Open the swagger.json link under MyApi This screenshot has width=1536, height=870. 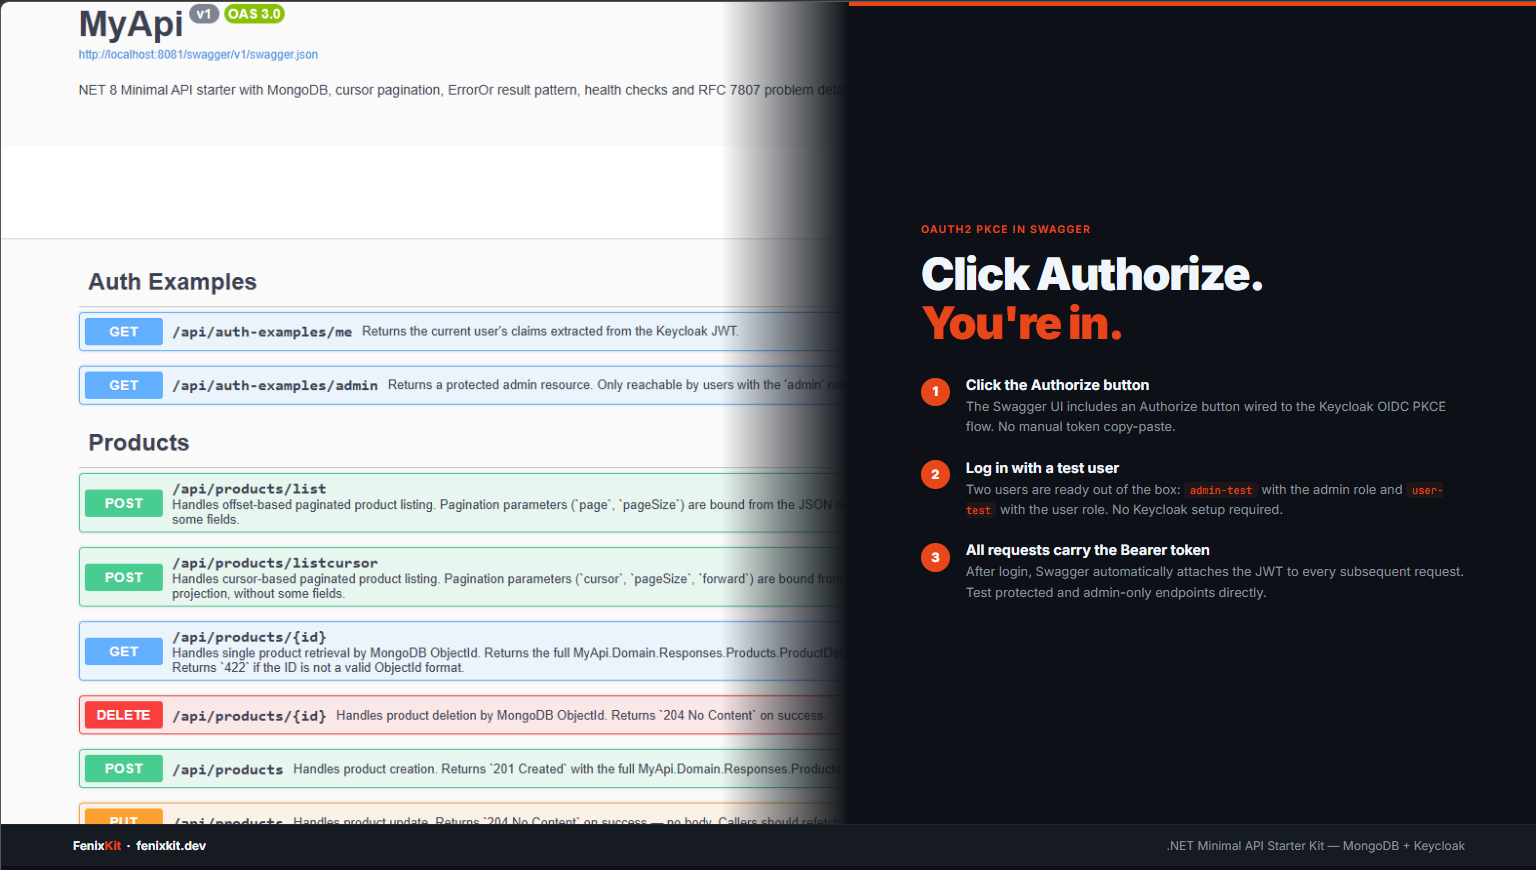[x=198, y=55]
